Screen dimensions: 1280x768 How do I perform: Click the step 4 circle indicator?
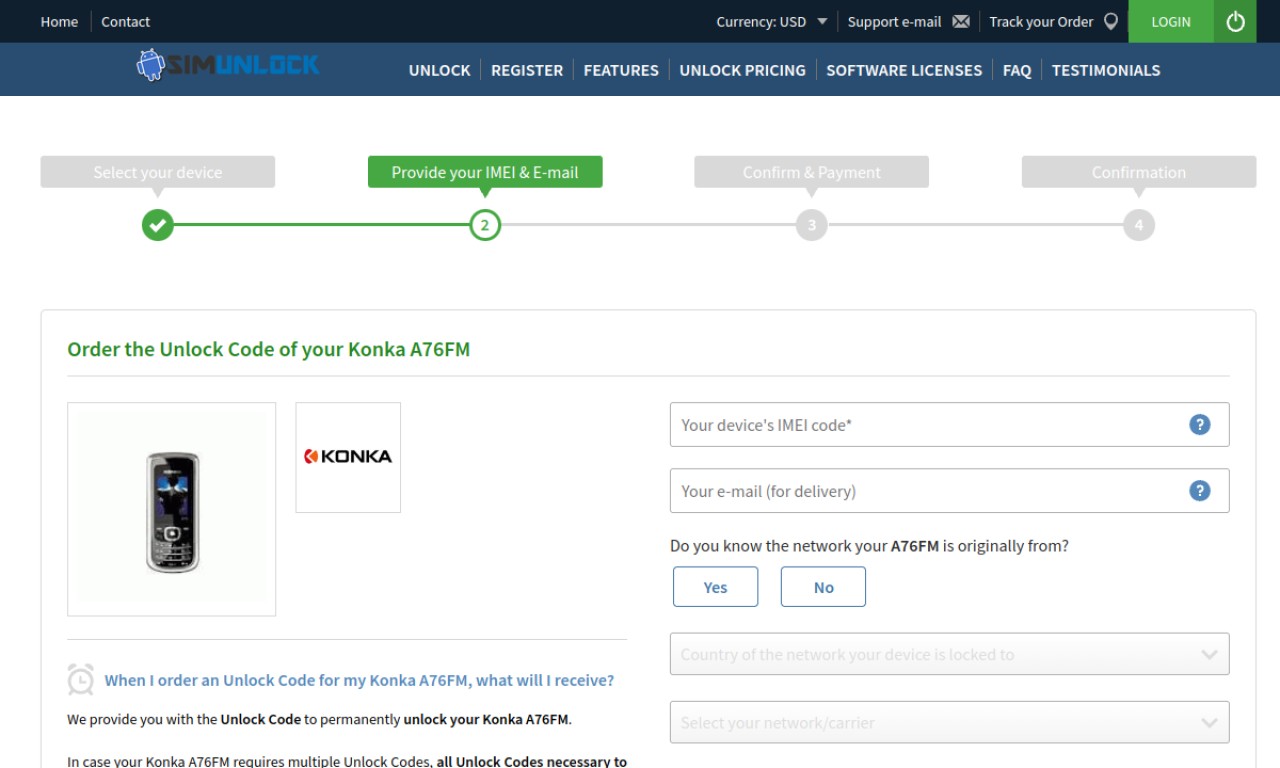[1139, 225]
